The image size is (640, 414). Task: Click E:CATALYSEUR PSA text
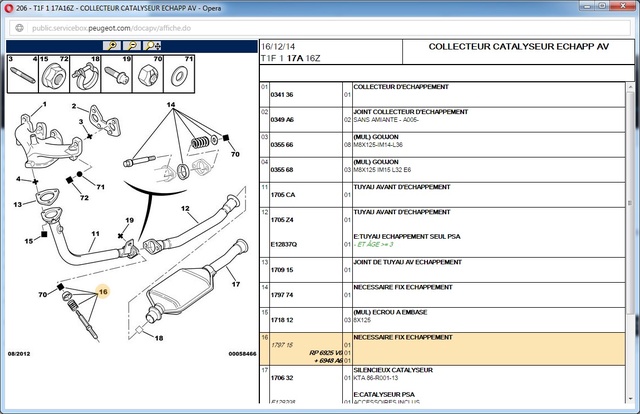384,394
